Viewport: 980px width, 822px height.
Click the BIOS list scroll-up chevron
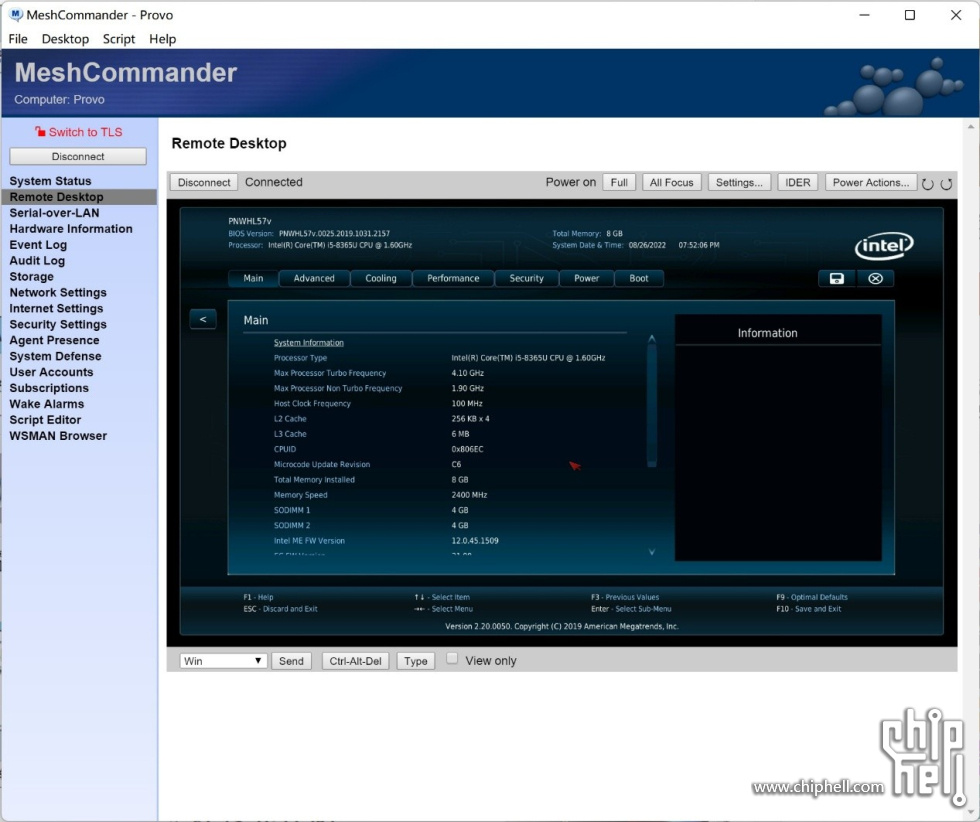coord(652,338)
